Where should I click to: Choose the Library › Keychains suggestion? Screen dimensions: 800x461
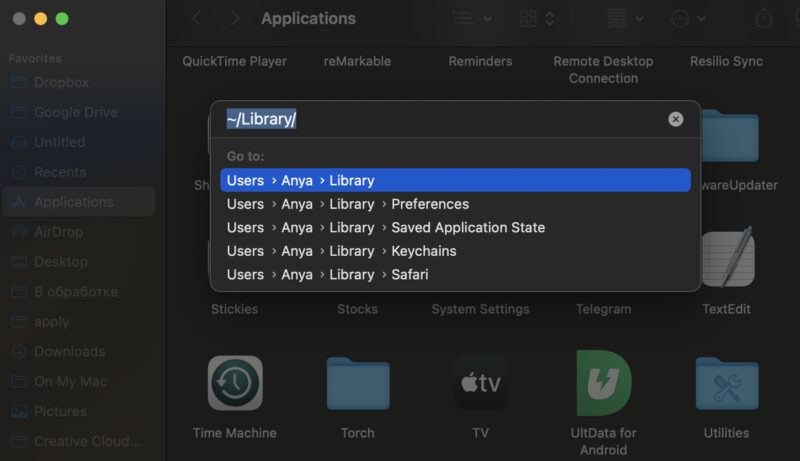pos(455,251)
